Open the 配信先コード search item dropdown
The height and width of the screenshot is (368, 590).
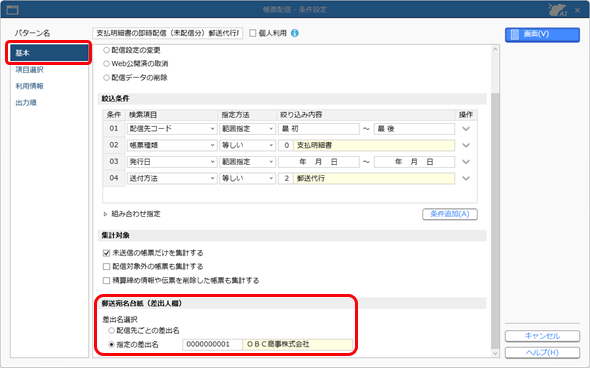172,129
